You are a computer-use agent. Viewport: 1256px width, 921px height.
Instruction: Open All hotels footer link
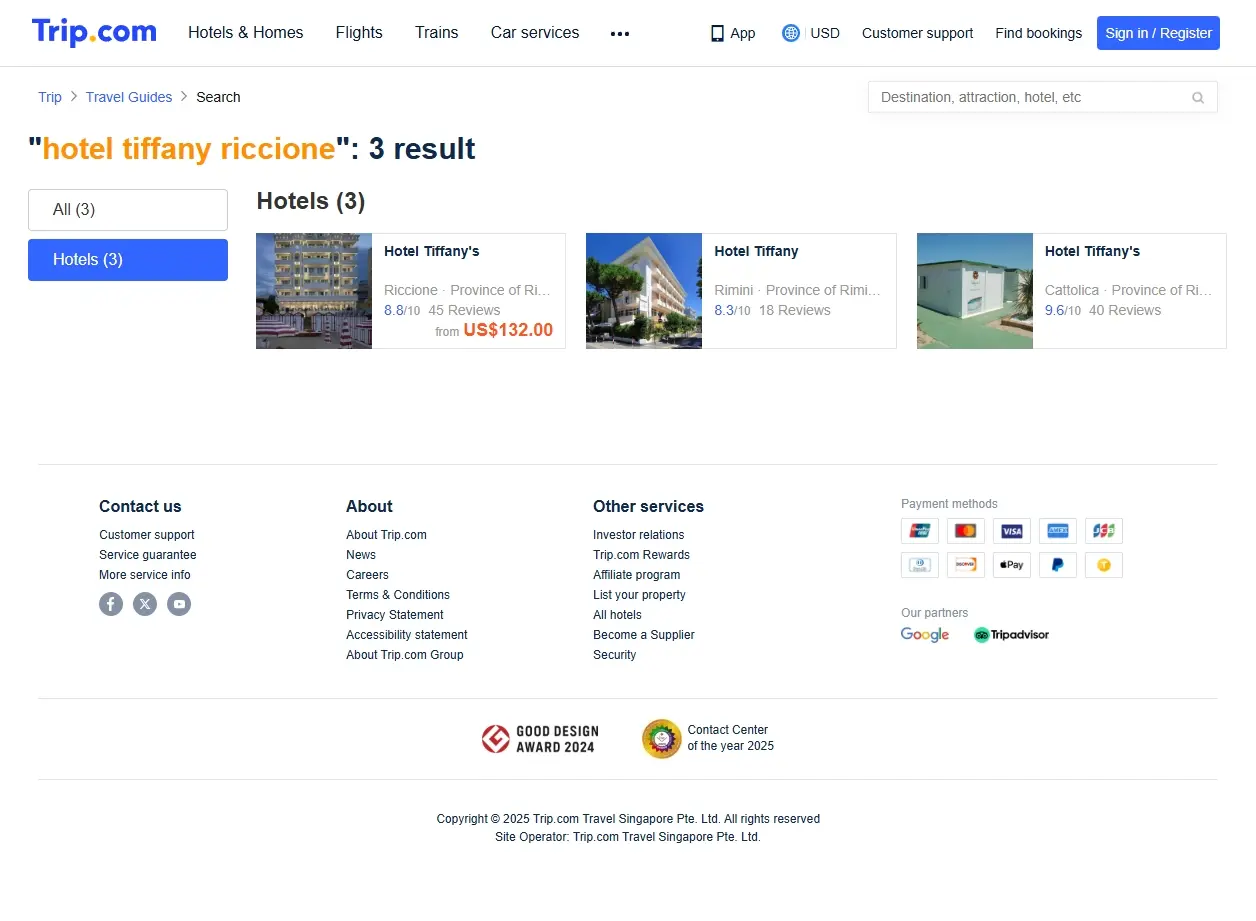tap(617, 615)
